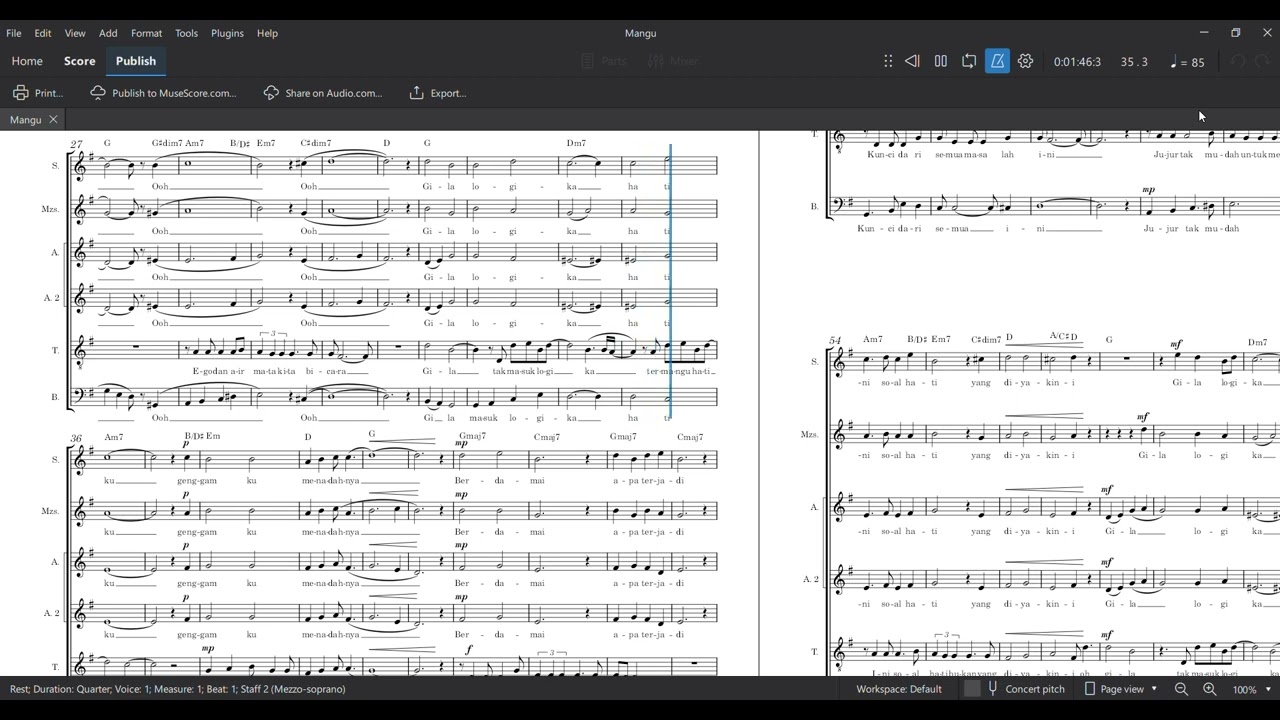Click the tempo quarter note = 85
The height and width of the screenshot is (720, 1280).
1187,62
